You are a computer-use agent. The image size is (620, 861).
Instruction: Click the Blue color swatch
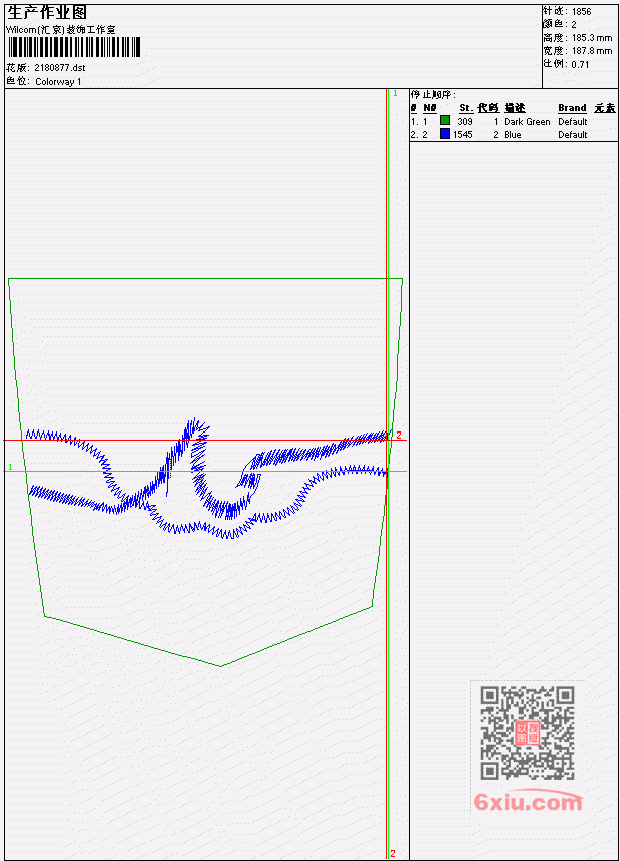pyautogui.click(x=445, y=133)
